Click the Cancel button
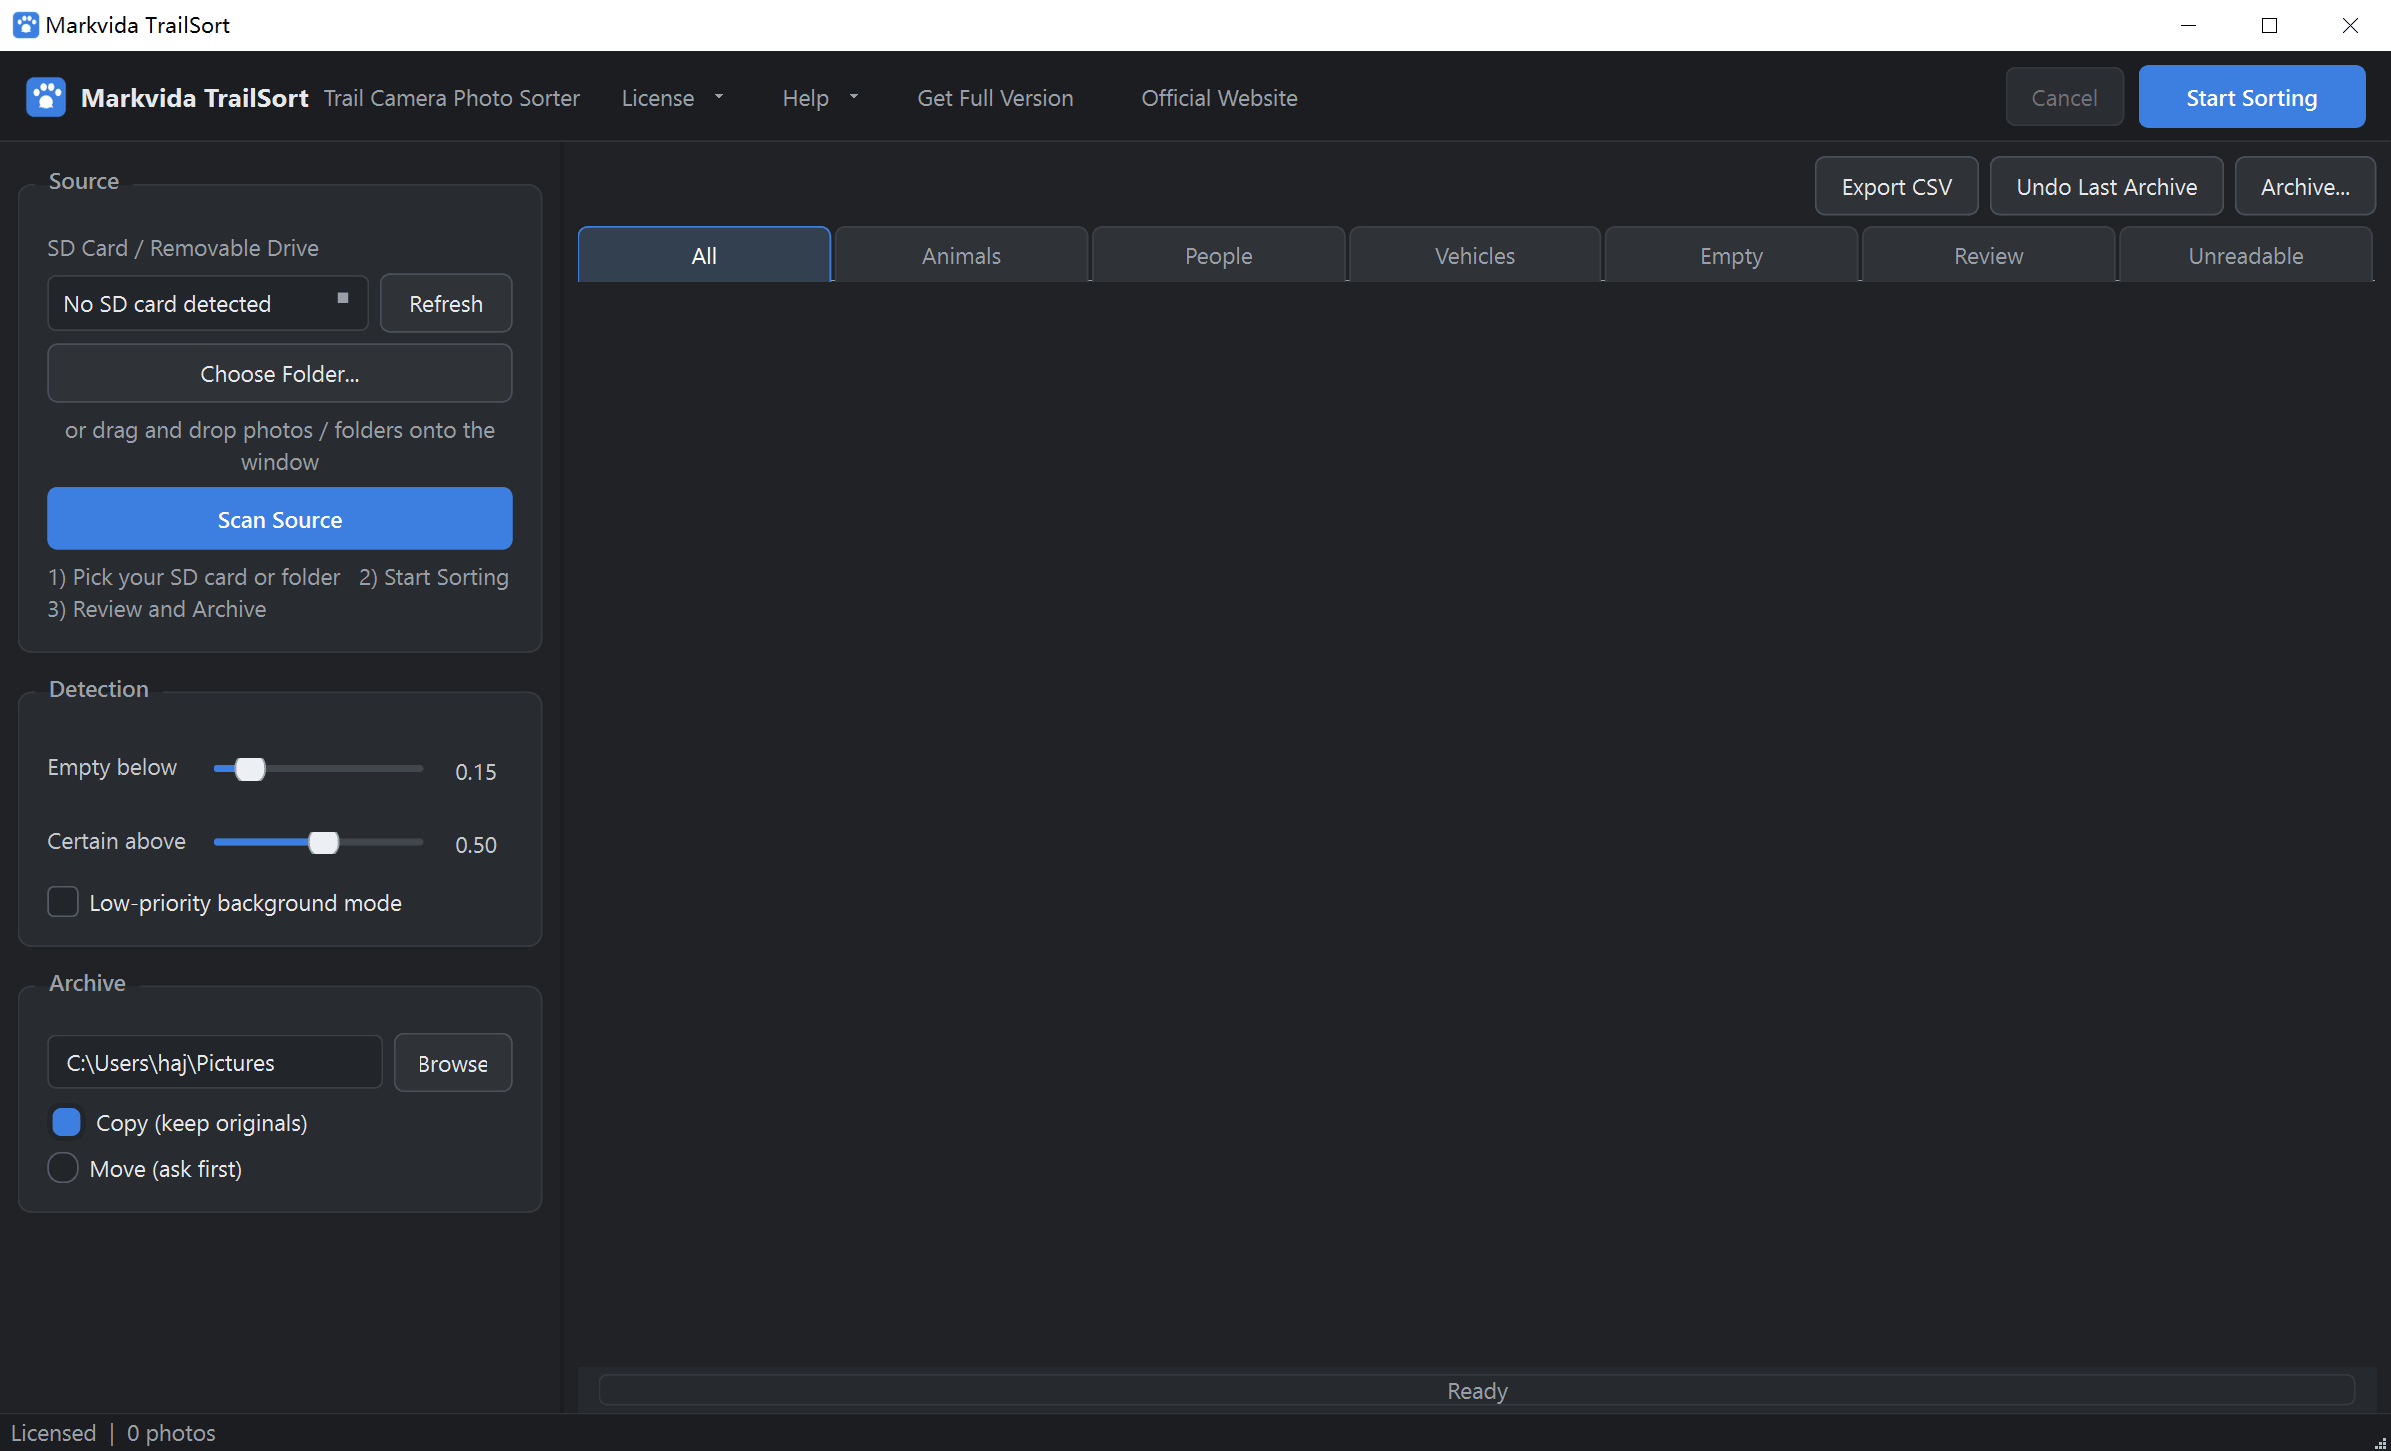The image size is (2391, 1451). (2064, 97)
